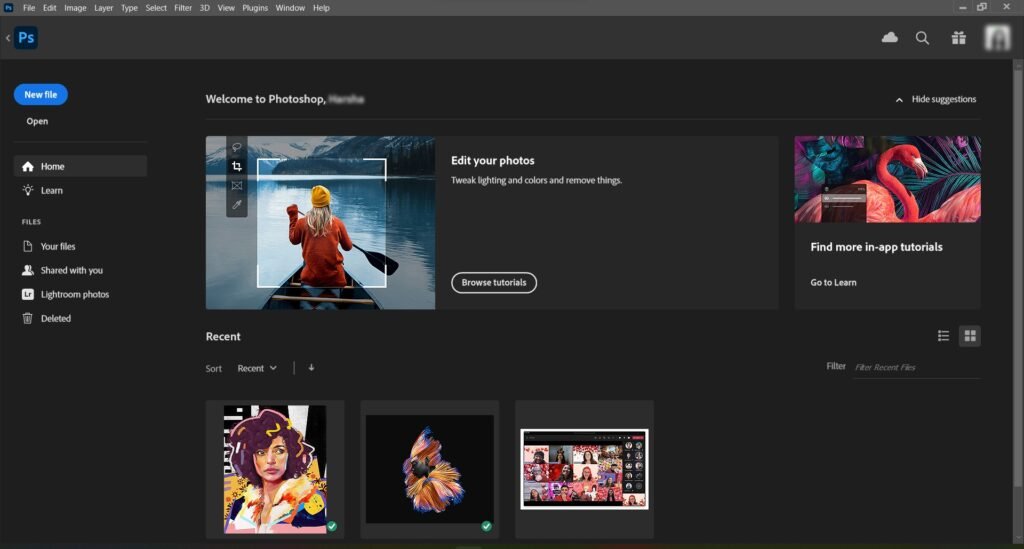The height and width of the screenshot is (549, 1024).
Task: Collapse suggestions with Hide suggestions
Action: [936, 99]
